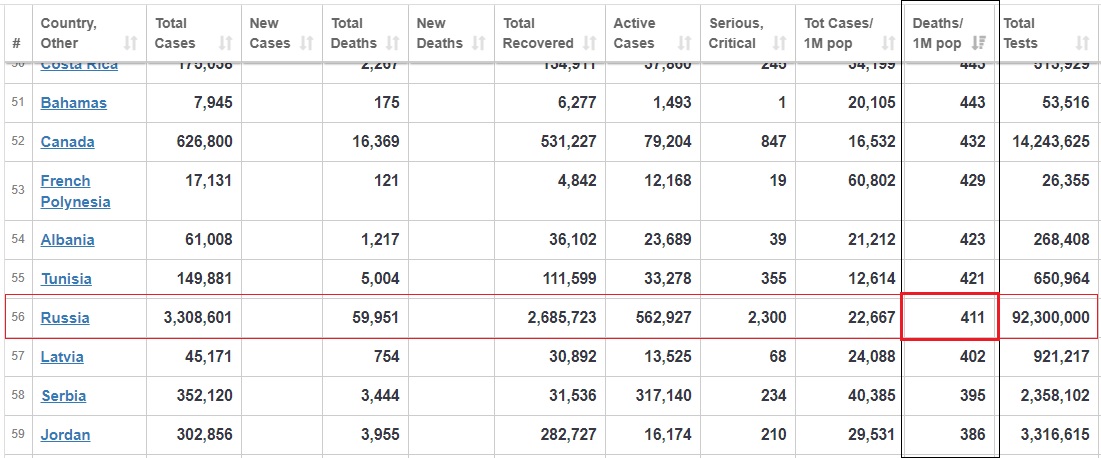Screen dimensions: 1101x458
Task: Go to Albania country page
Action: (x=68, y=240)
